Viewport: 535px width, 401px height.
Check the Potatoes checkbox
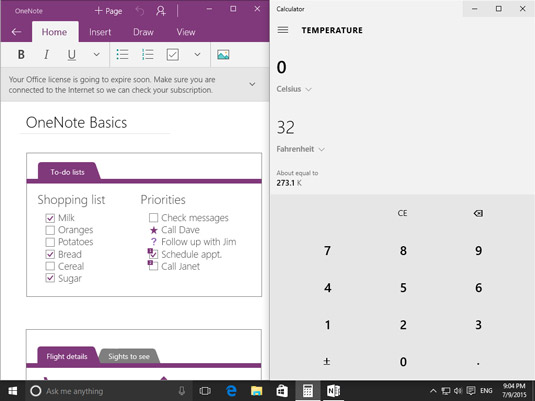pos(50,242)
